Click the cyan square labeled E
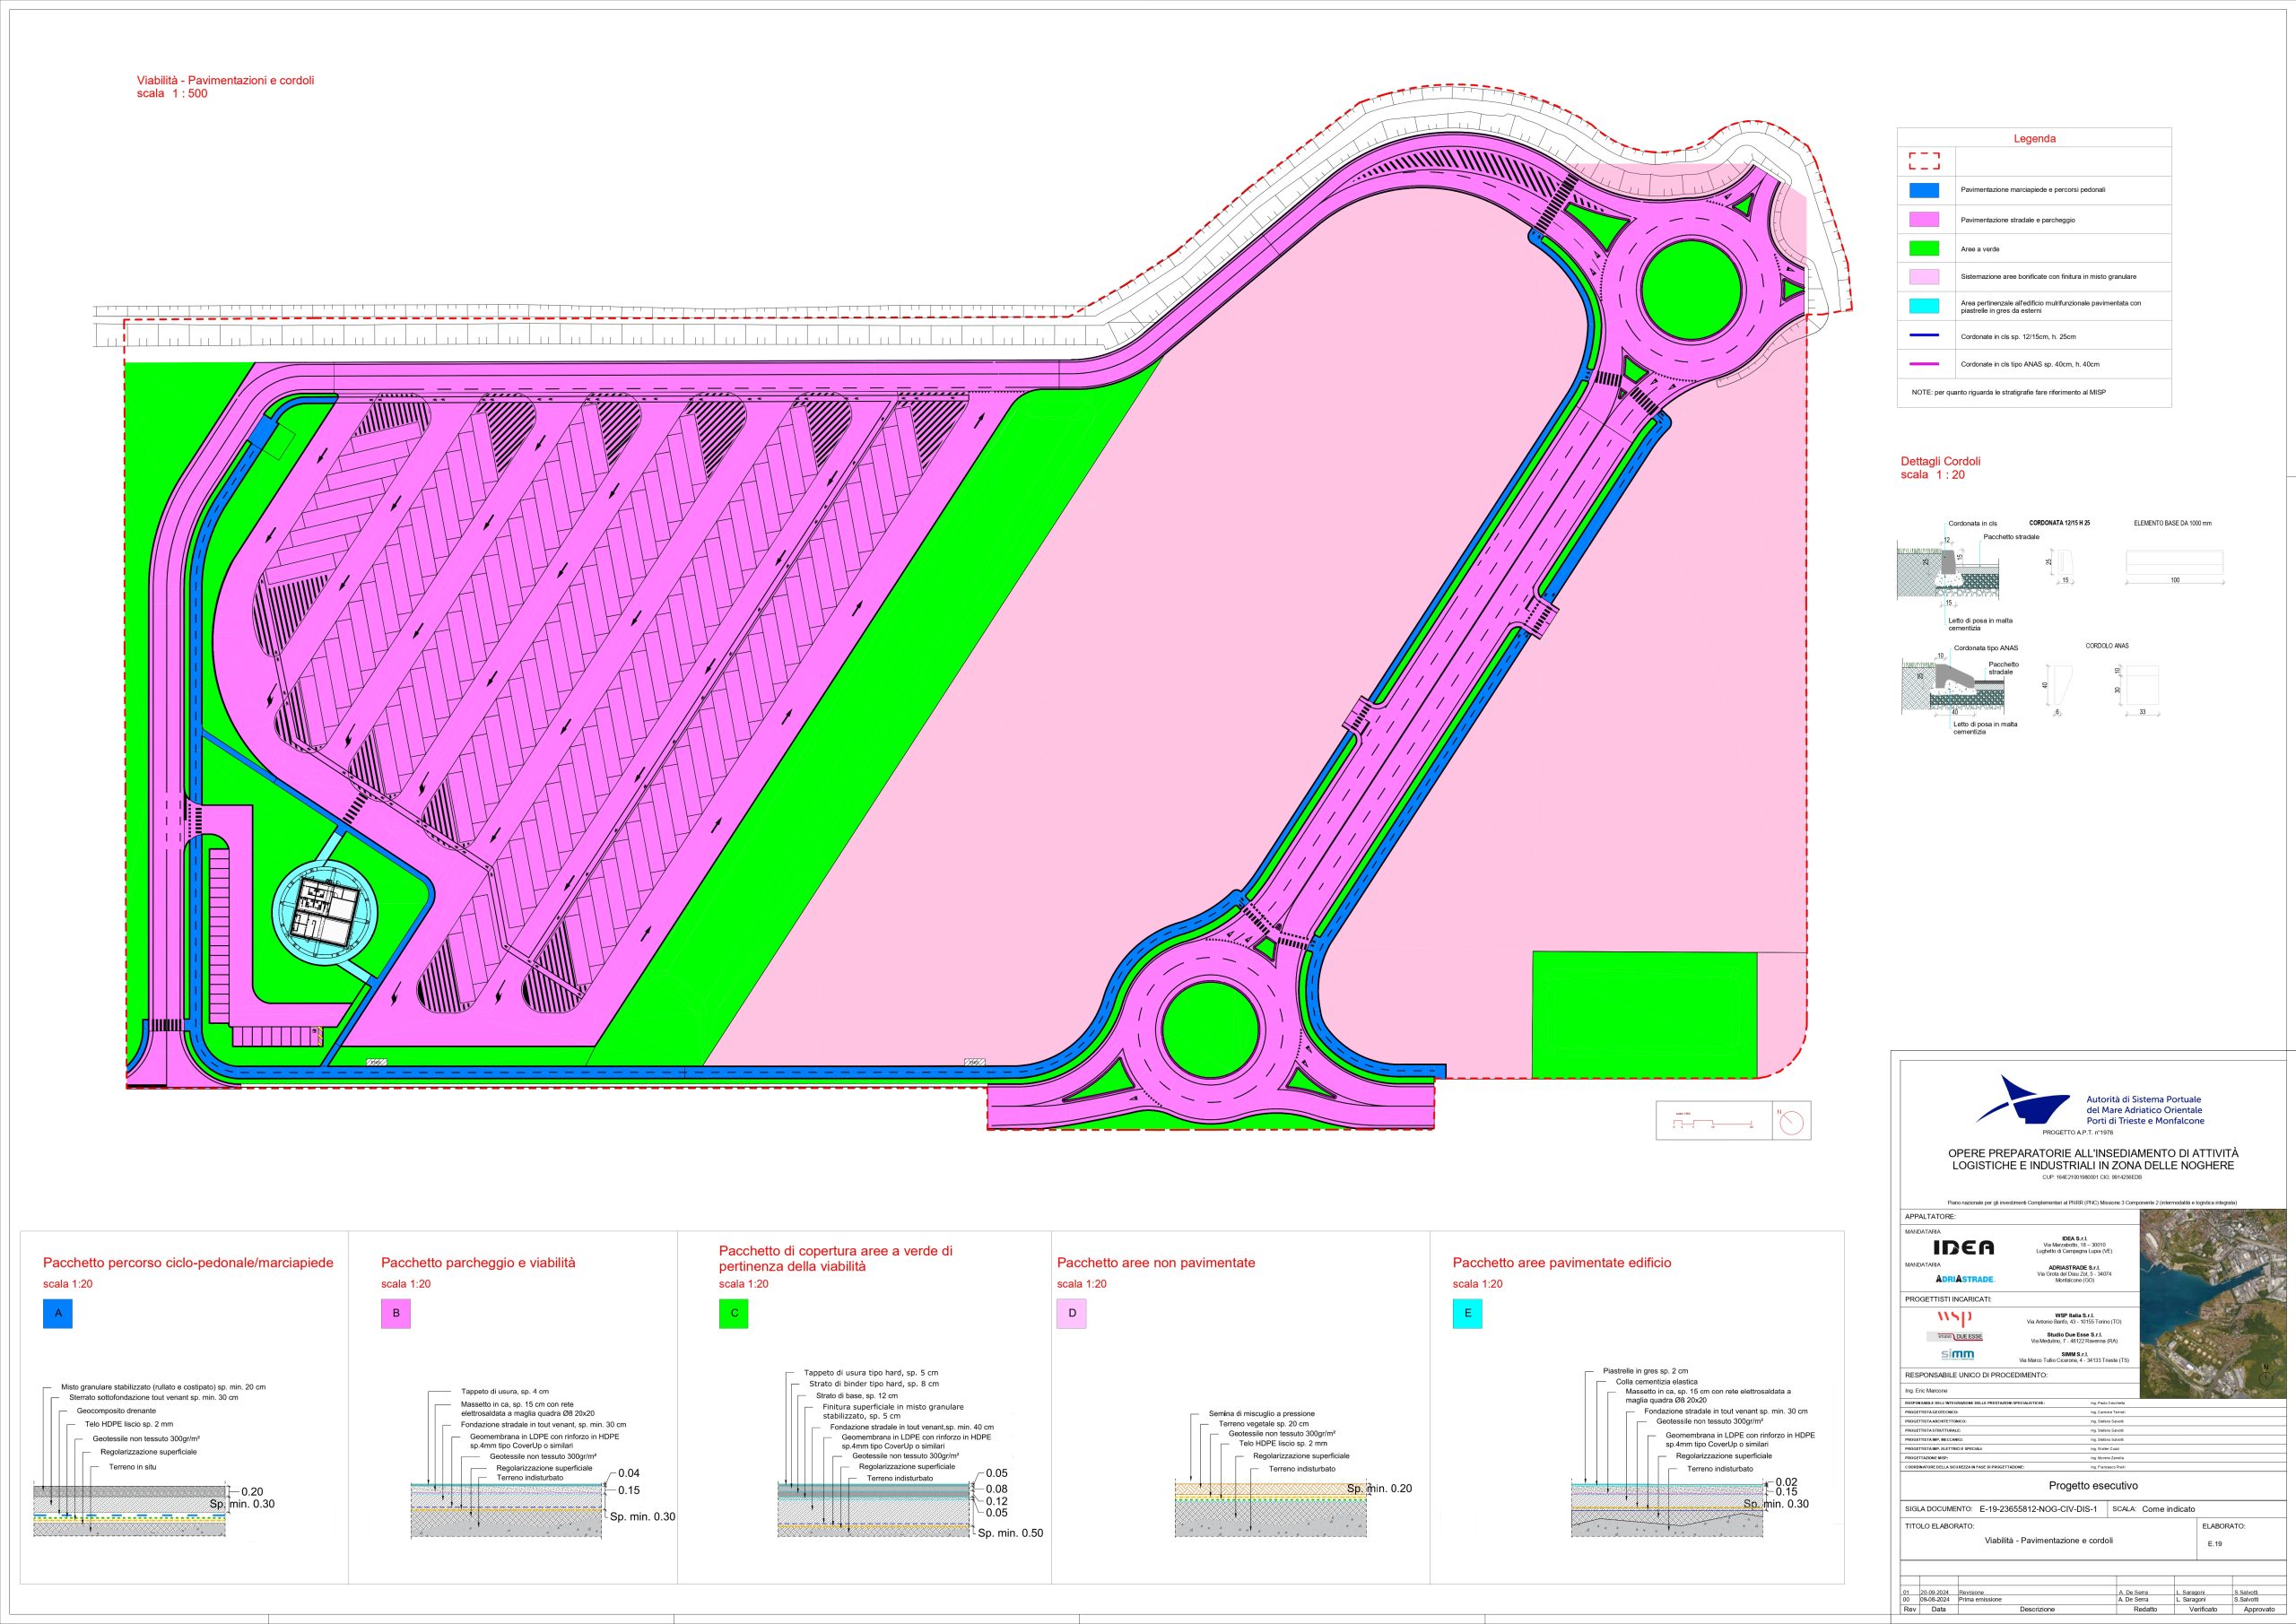 (1467, 1313)
